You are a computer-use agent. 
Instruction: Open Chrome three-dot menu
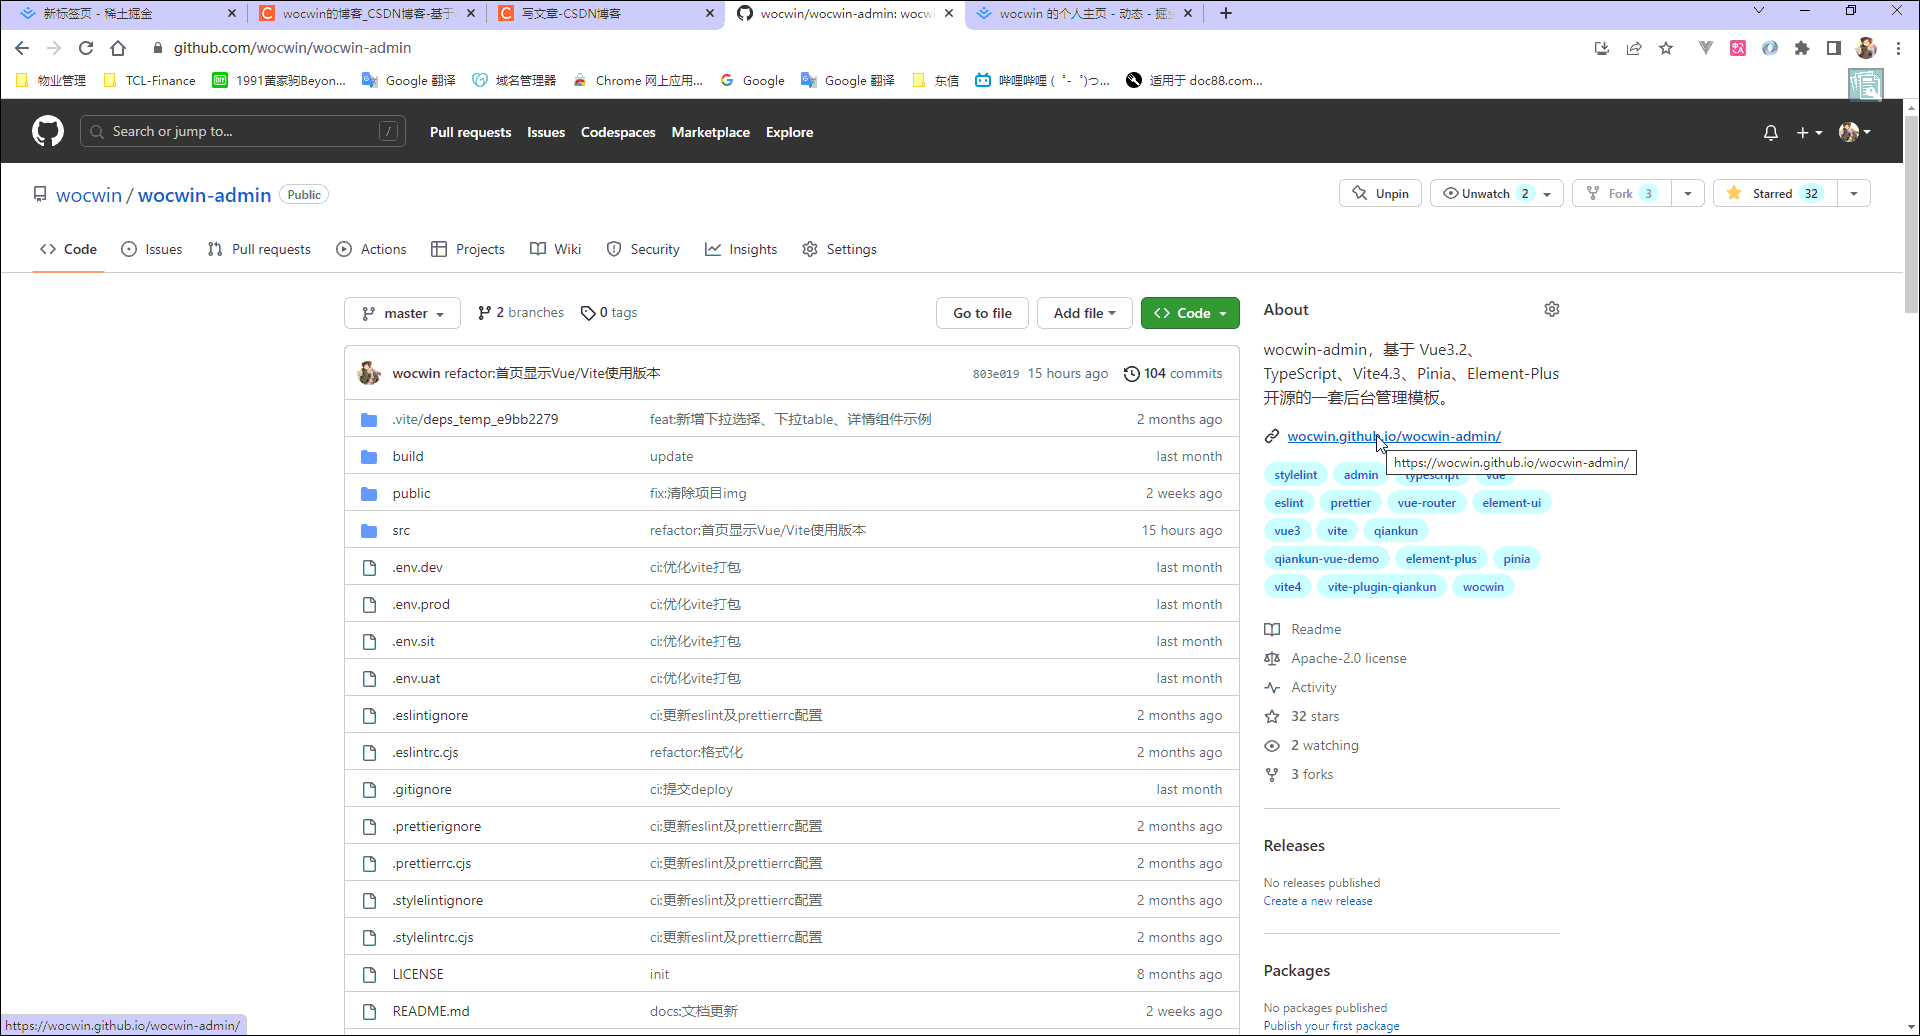pyautogui.click(x=1898, y=48)
